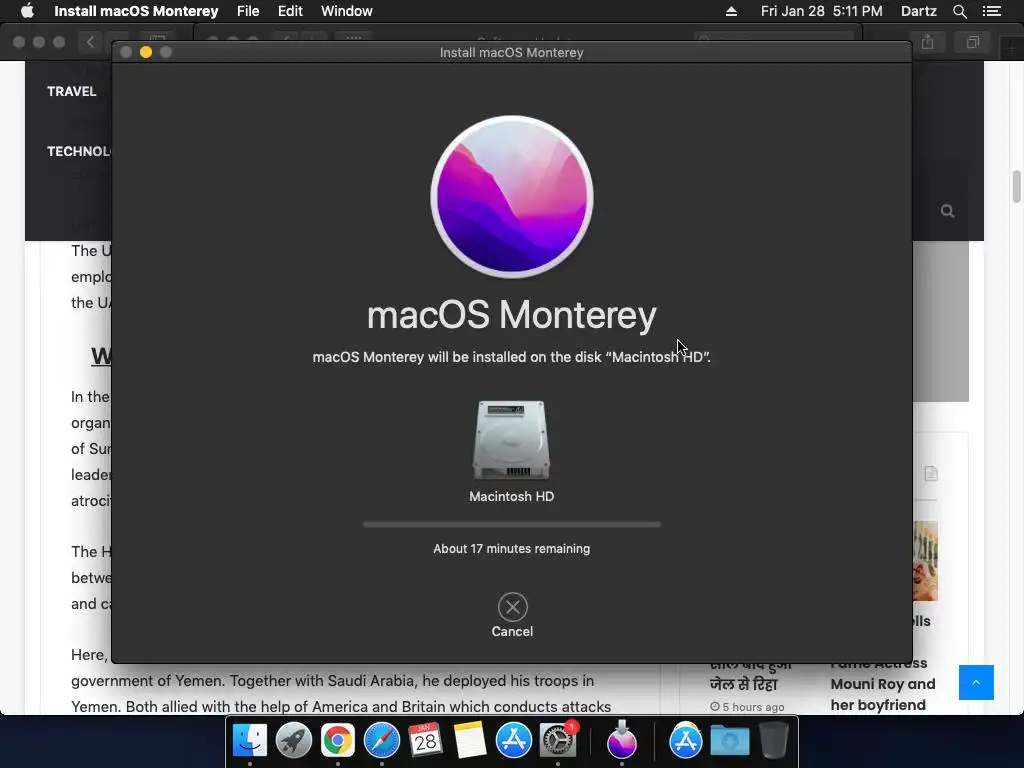Click the document icon in webpage sidebar
Image resolution: width=1024 pixels, height=768 pixels.
point(931,473)
